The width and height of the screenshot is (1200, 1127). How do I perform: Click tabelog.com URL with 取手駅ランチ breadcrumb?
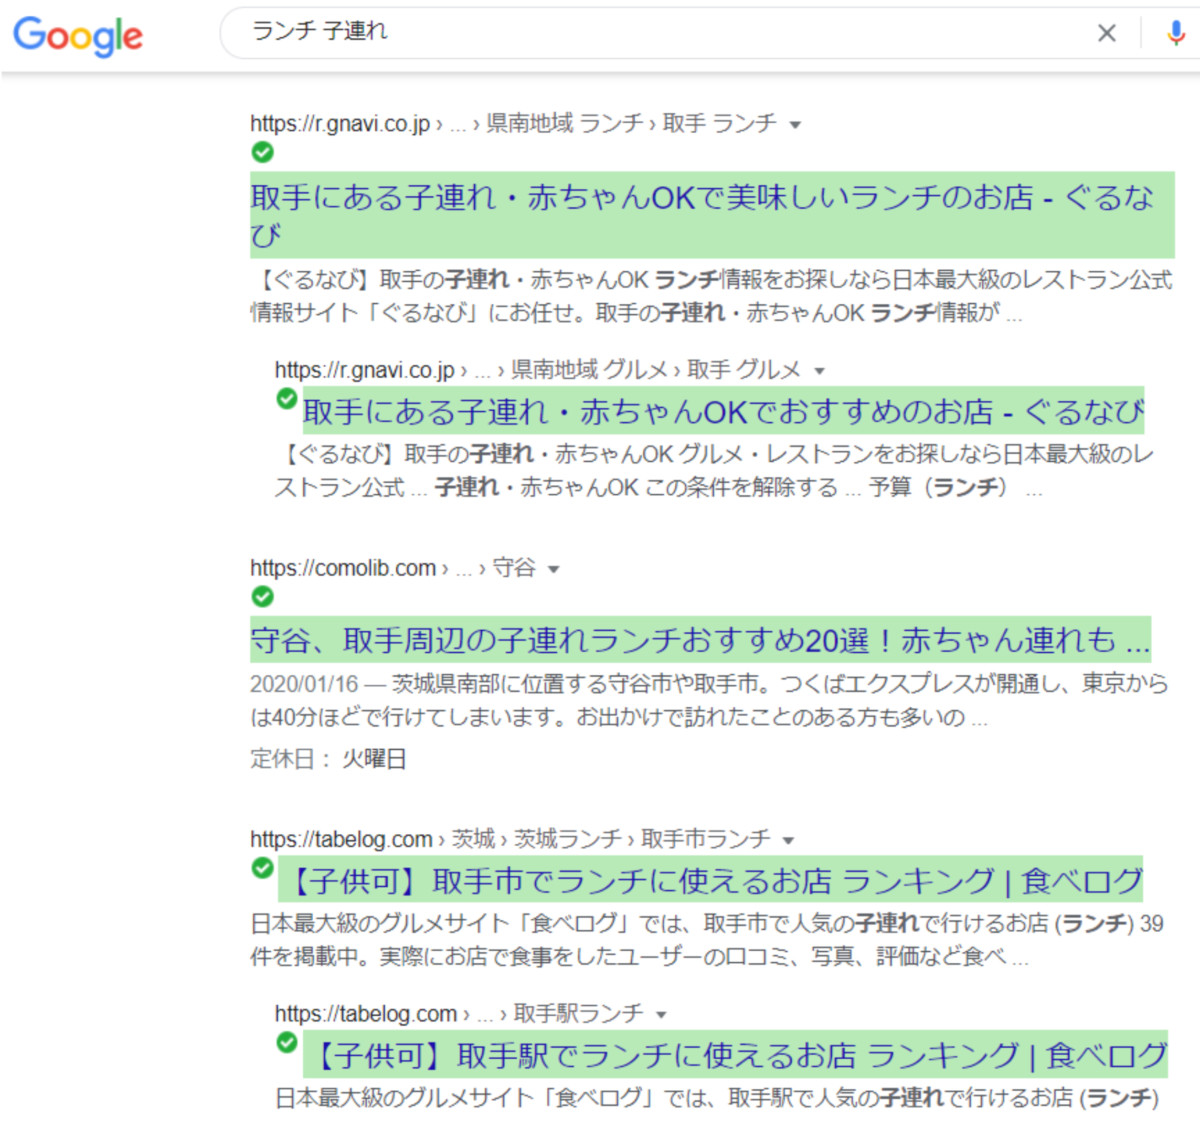coord(366,1014)
